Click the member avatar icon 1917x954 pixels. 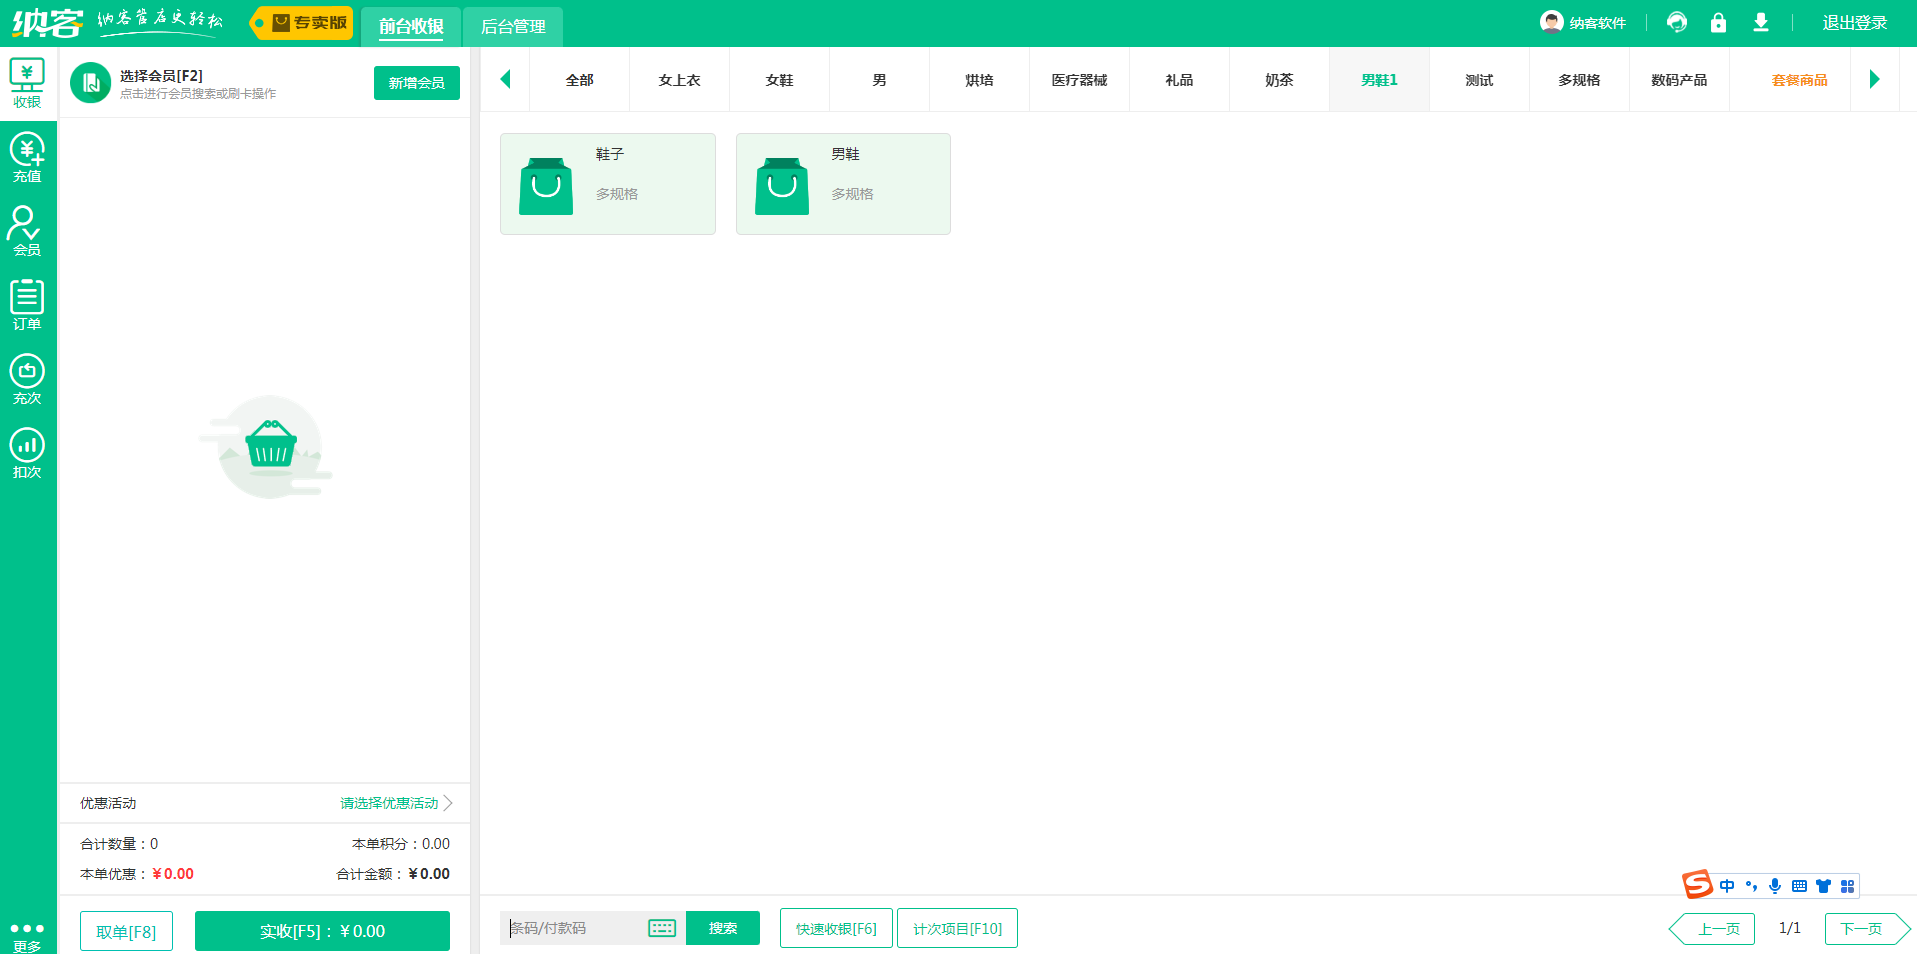pyautogui.click(x=90, y=83)
